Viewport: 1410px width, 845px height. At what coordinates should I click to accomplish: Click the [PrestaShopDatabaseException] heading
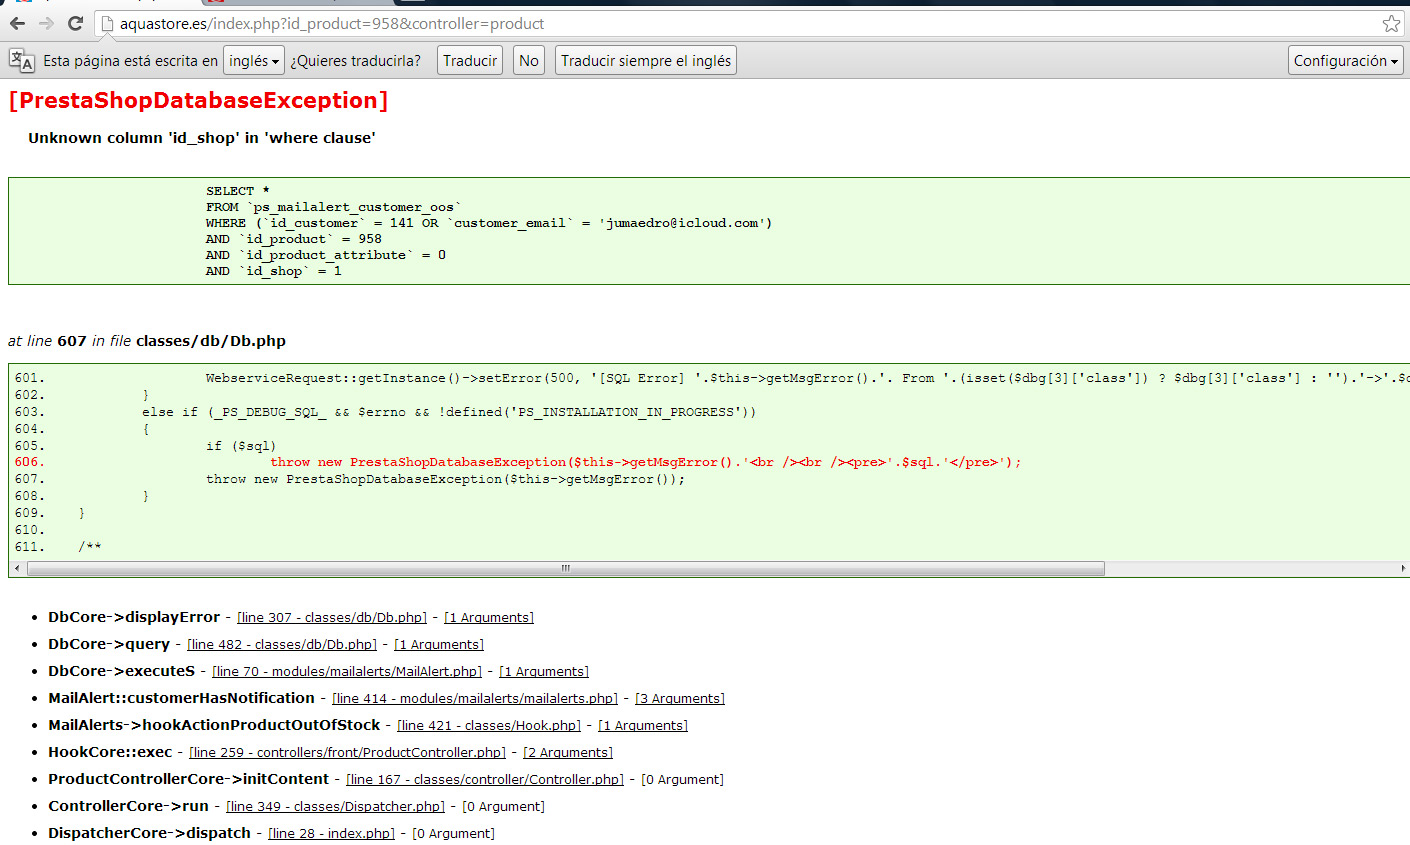click(198, 101)
